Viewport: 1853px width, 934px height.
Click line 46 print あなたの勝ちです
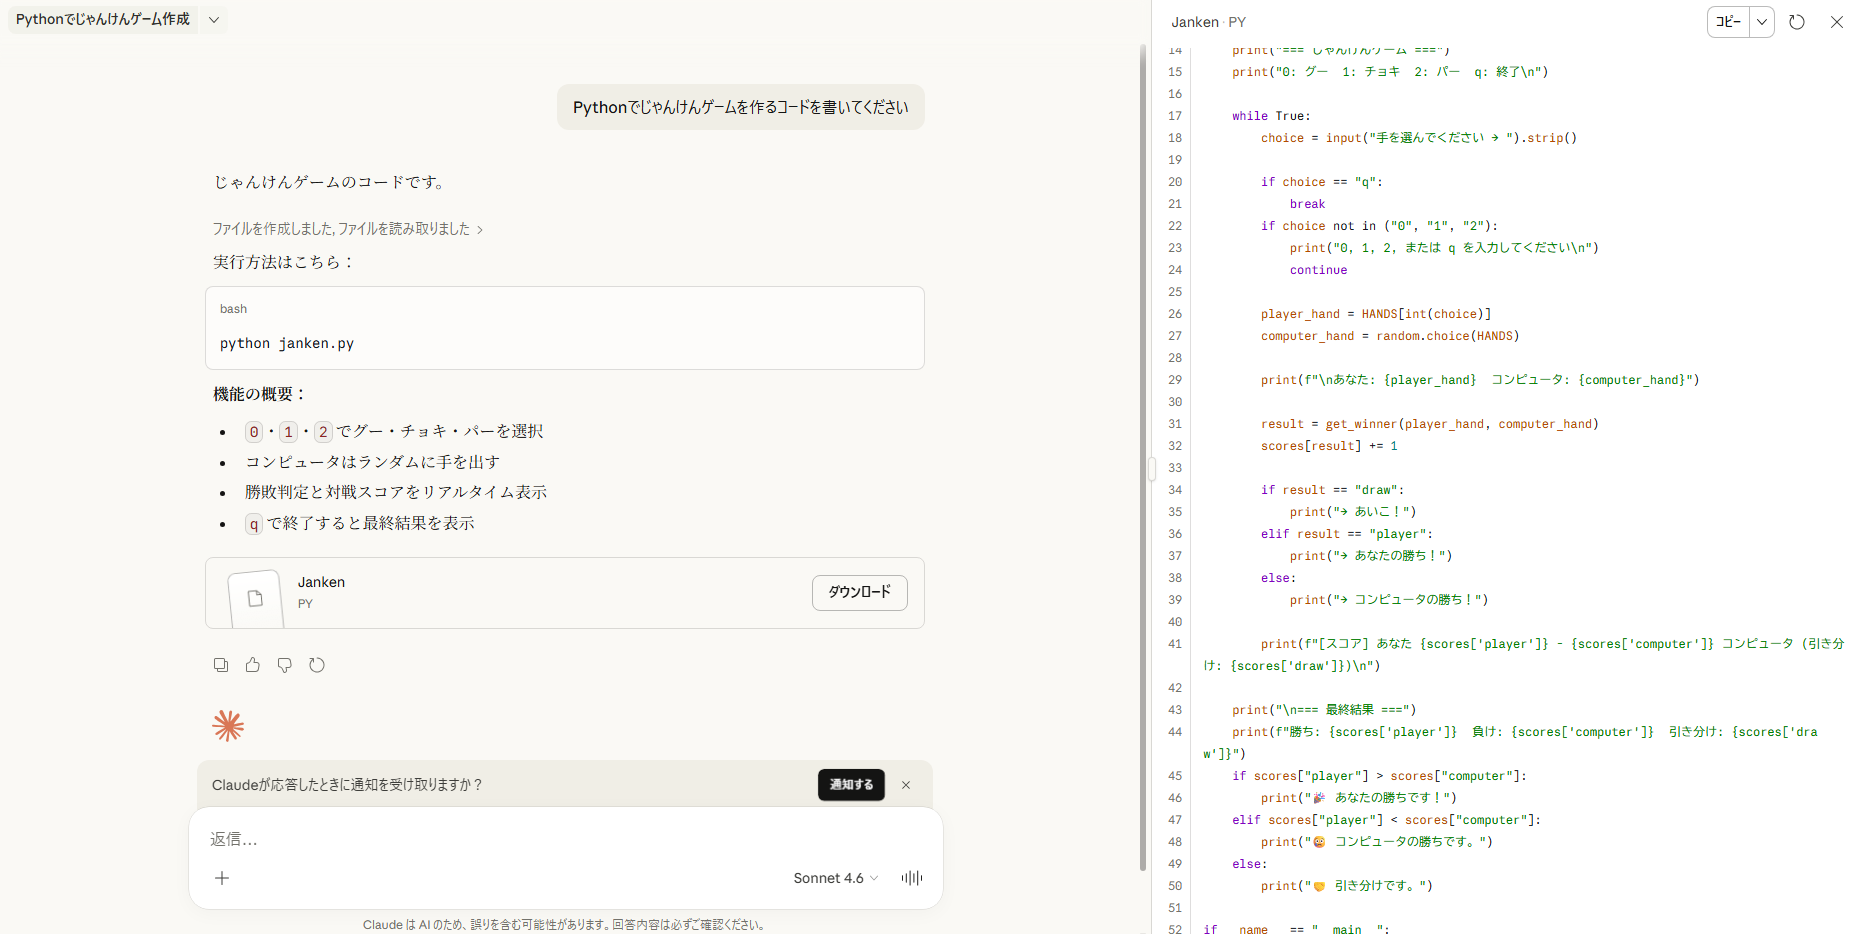click(x=1358, y=798)
